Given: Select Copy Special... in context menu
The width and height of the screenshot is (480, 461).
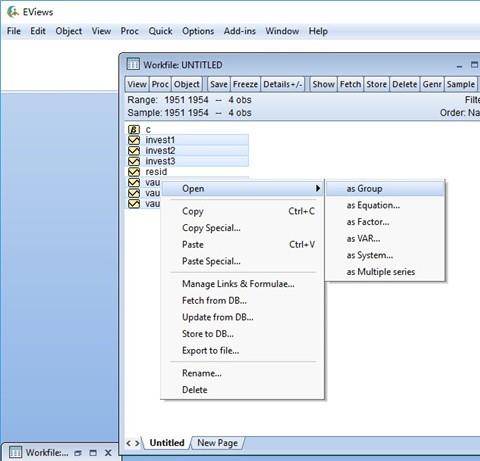Looking at the screenshot, I should click(242, 228).
